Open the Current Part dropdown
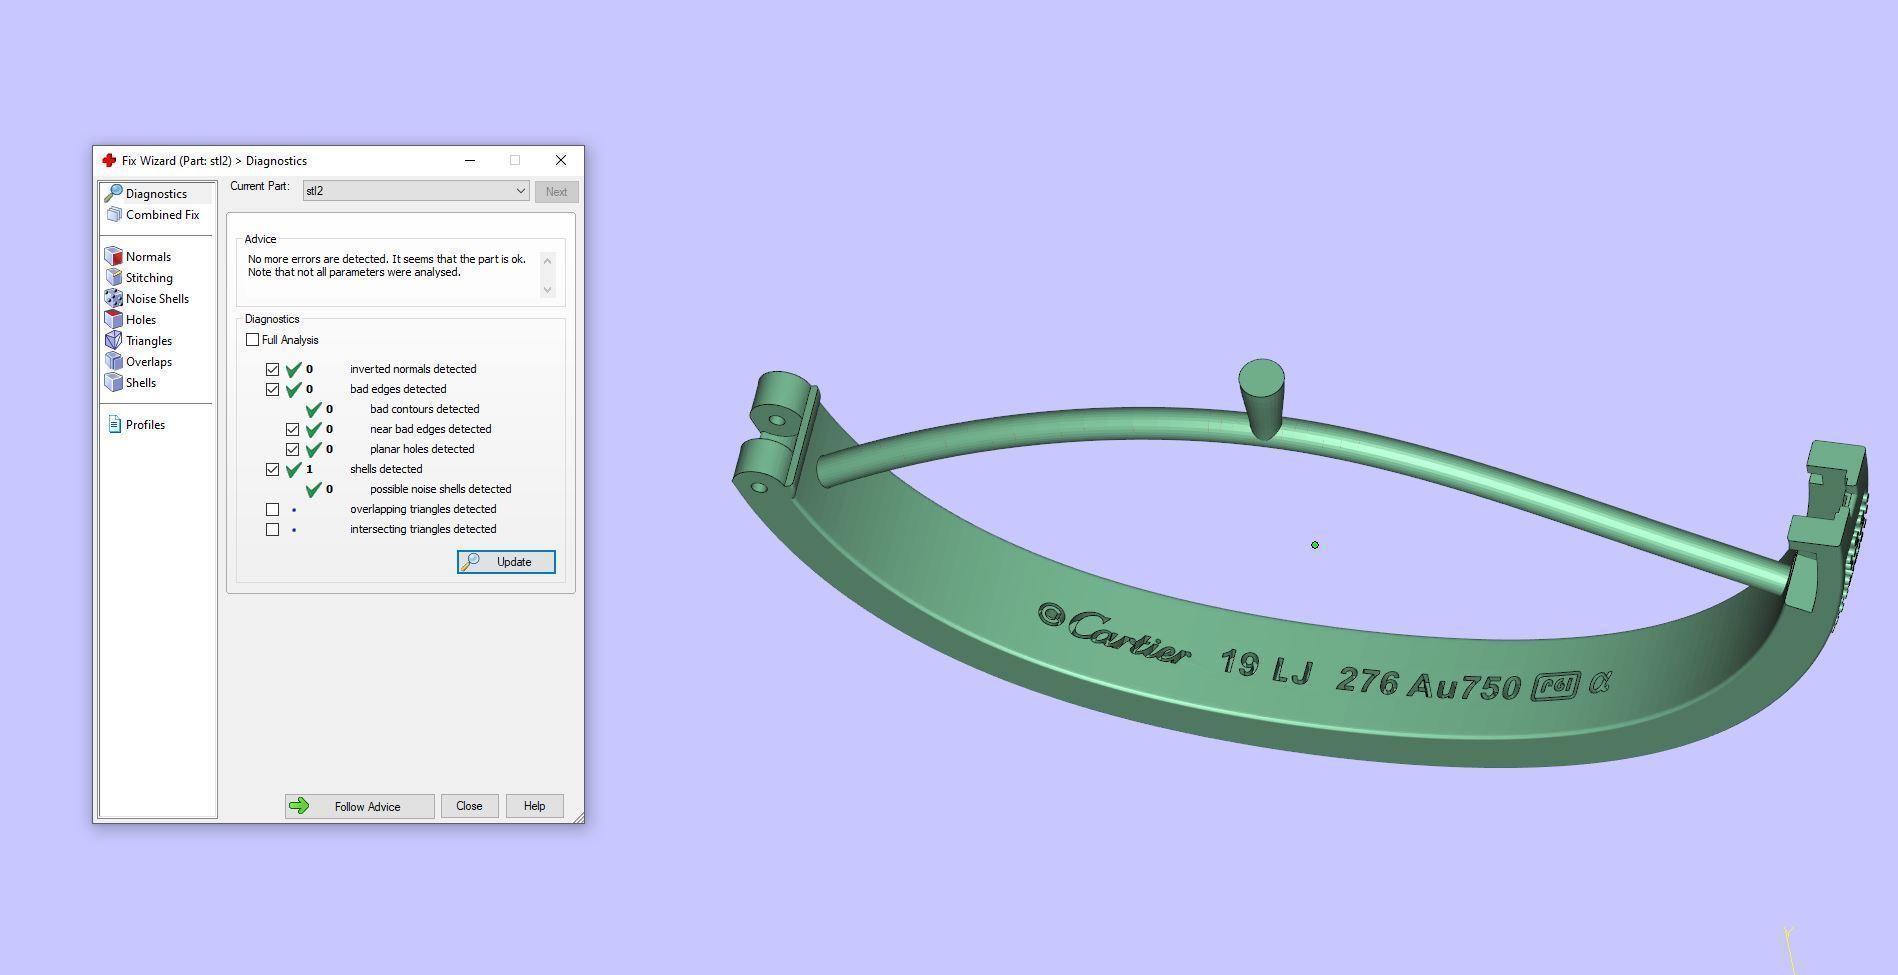The height and width of the screenshot is (975, 1898). [x=416, y=191]
